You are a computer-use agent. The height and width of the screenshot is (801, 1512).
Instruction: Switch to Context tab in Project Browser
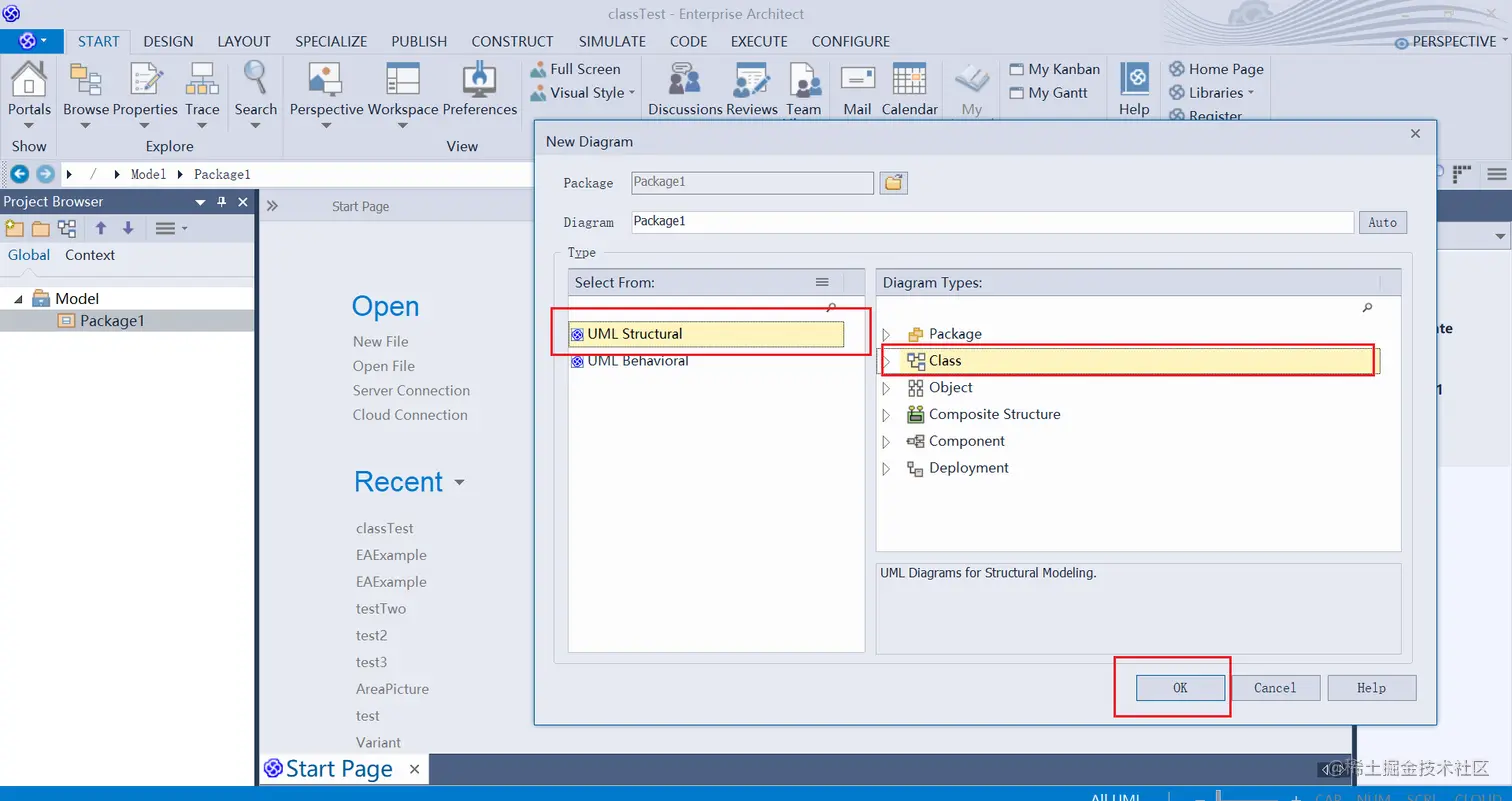click(x=90, y=255)
